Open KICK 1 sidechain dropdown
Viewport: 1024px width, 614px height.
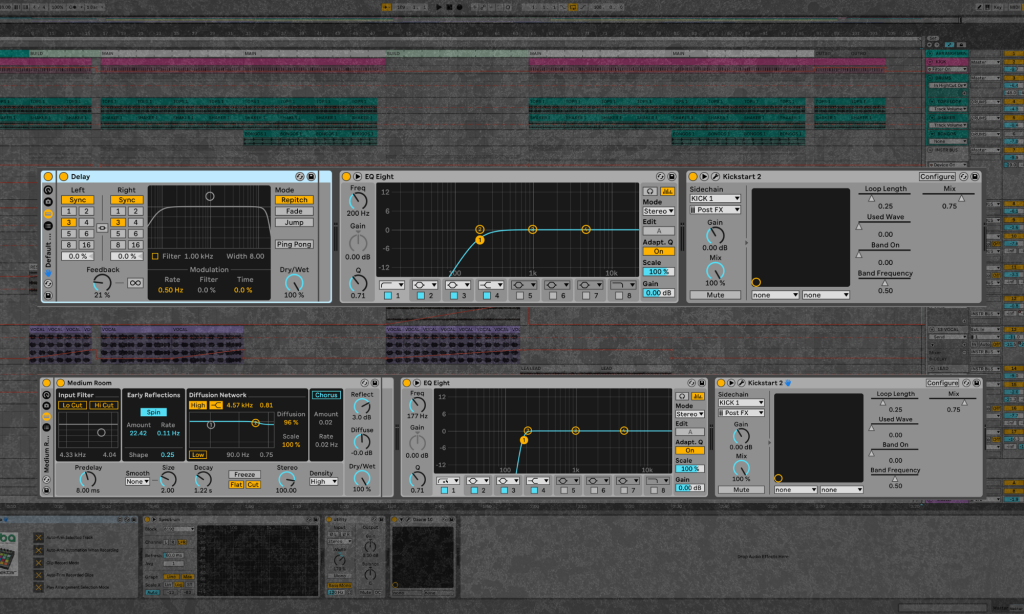[x=715, y=199]
